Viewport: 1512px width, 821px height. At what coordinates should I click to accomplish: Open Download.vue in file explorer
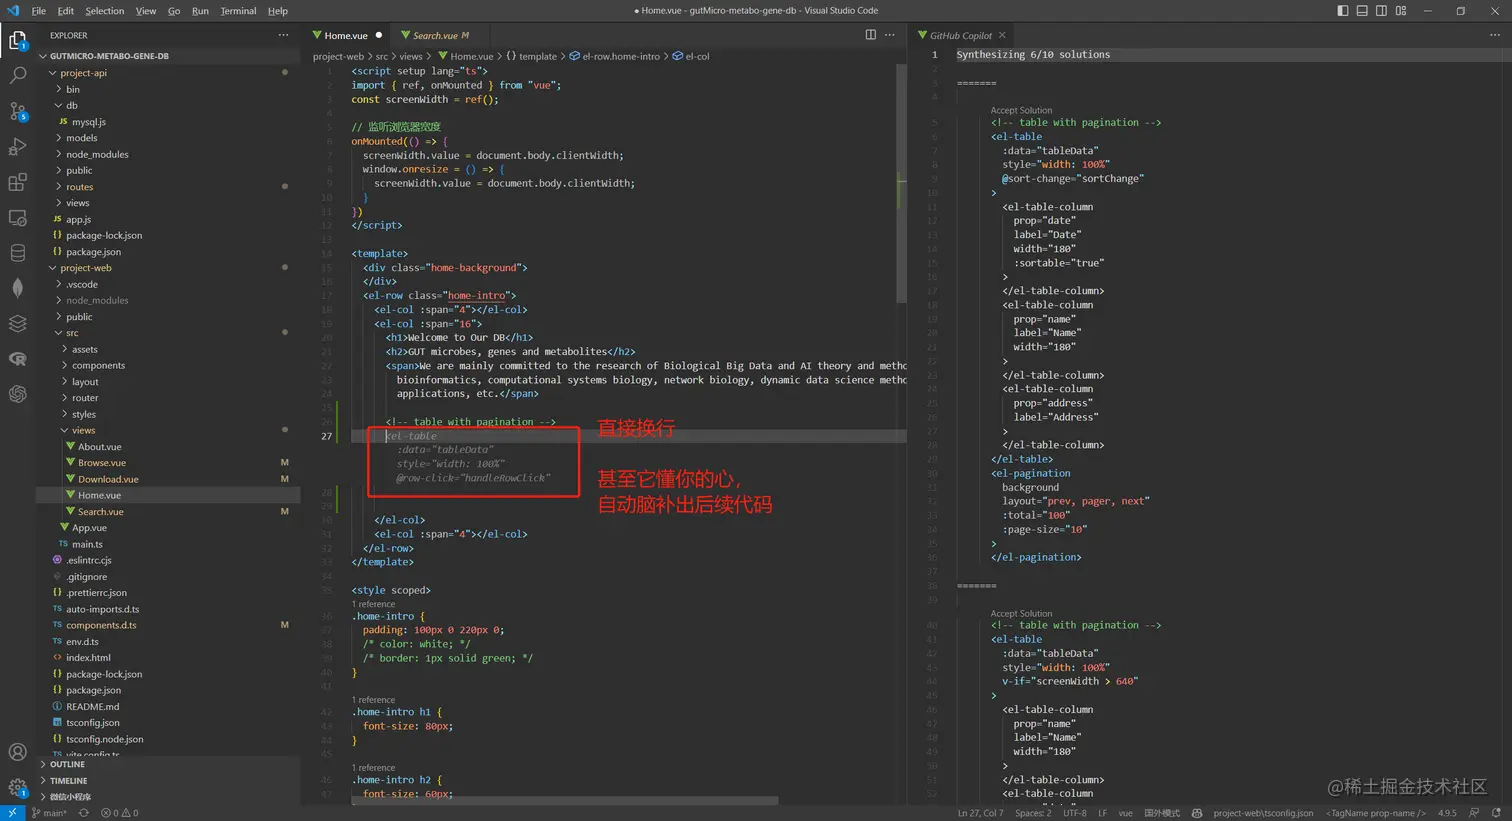coord(108,479)
